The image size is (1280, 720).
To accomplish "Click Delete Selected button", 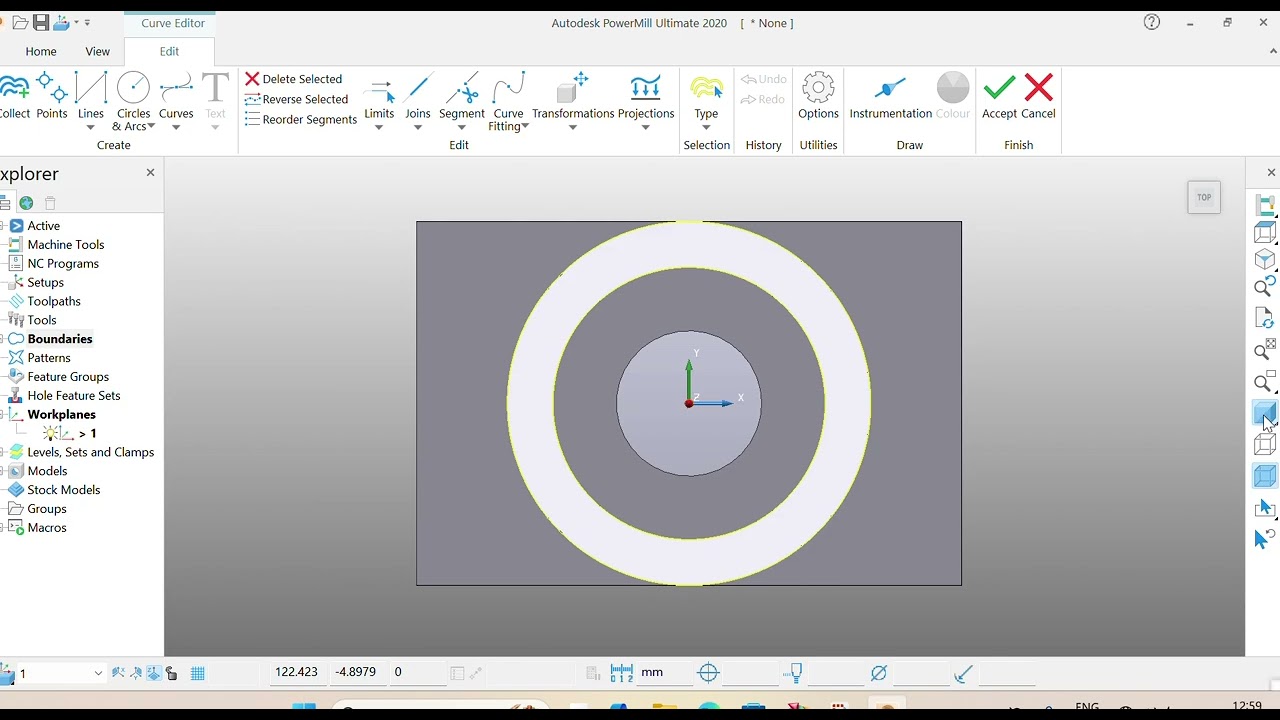I will 294,79.
